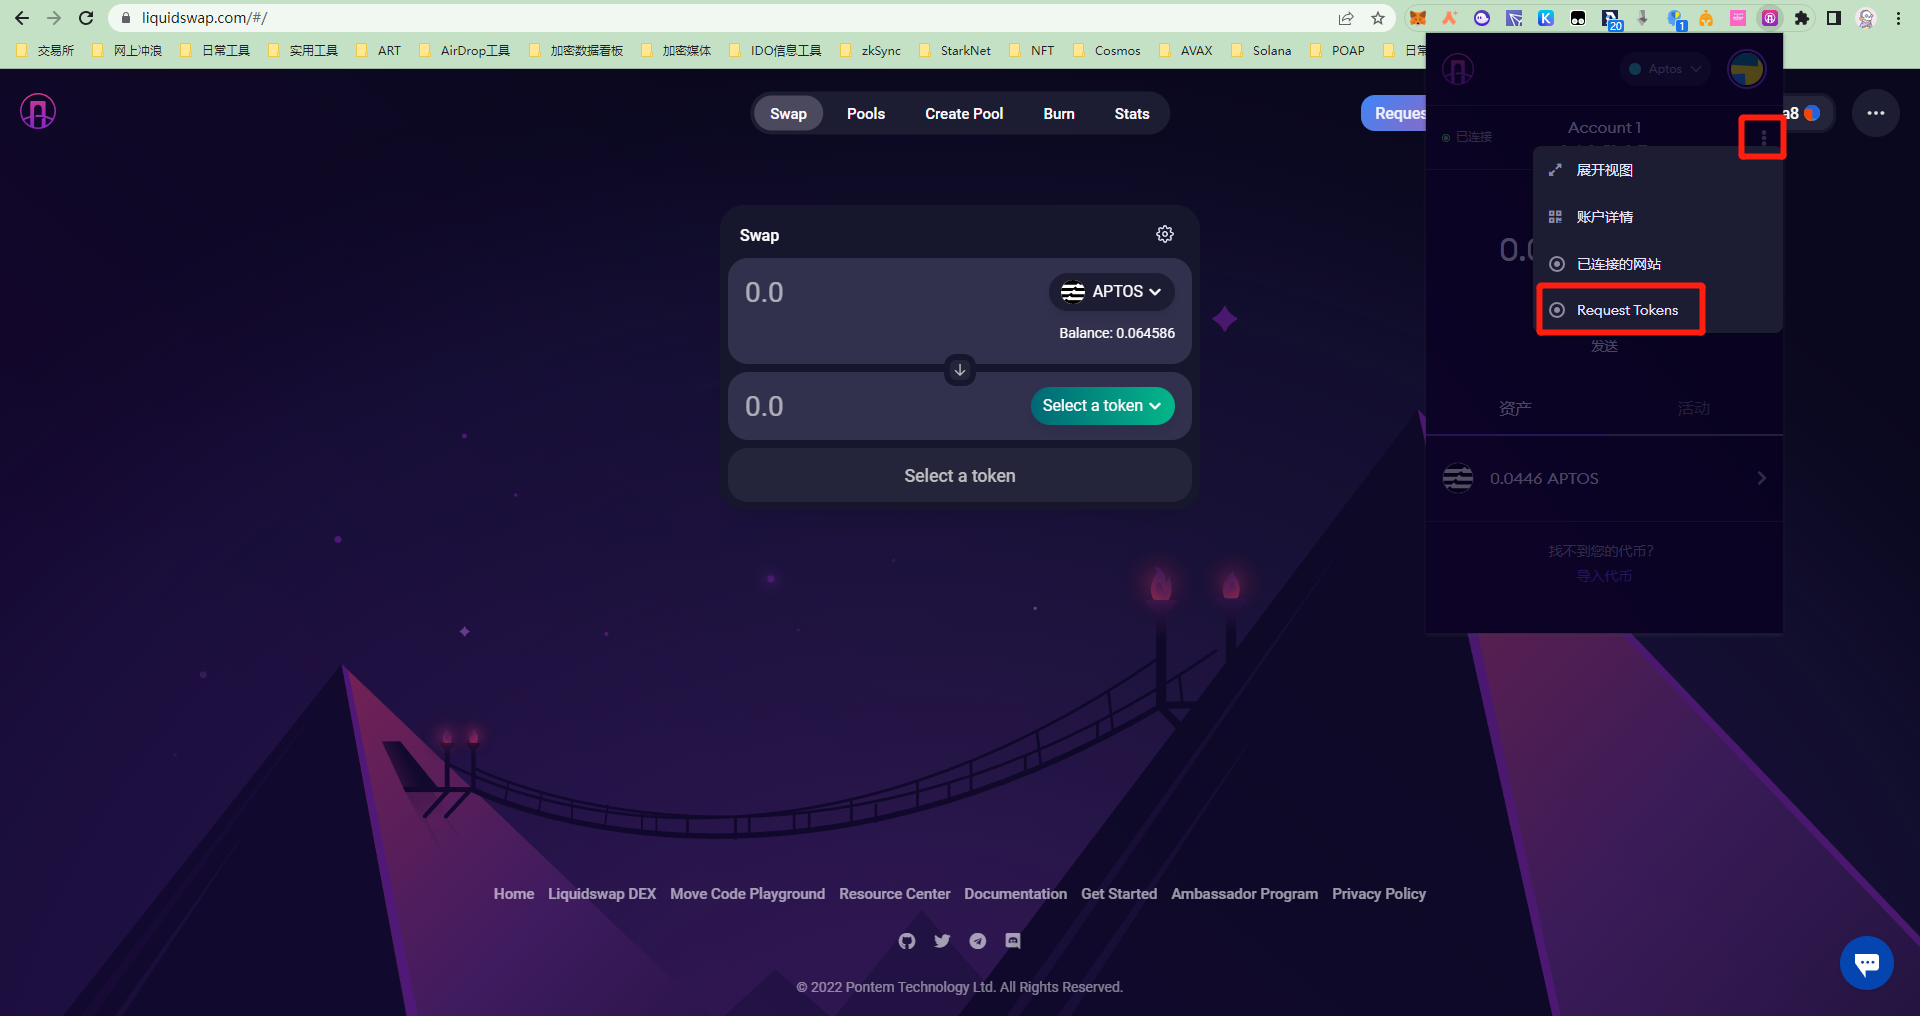Open the NFT bookmark folder
This screenshot has height=1016, width=1920.
pos(1032,50)
